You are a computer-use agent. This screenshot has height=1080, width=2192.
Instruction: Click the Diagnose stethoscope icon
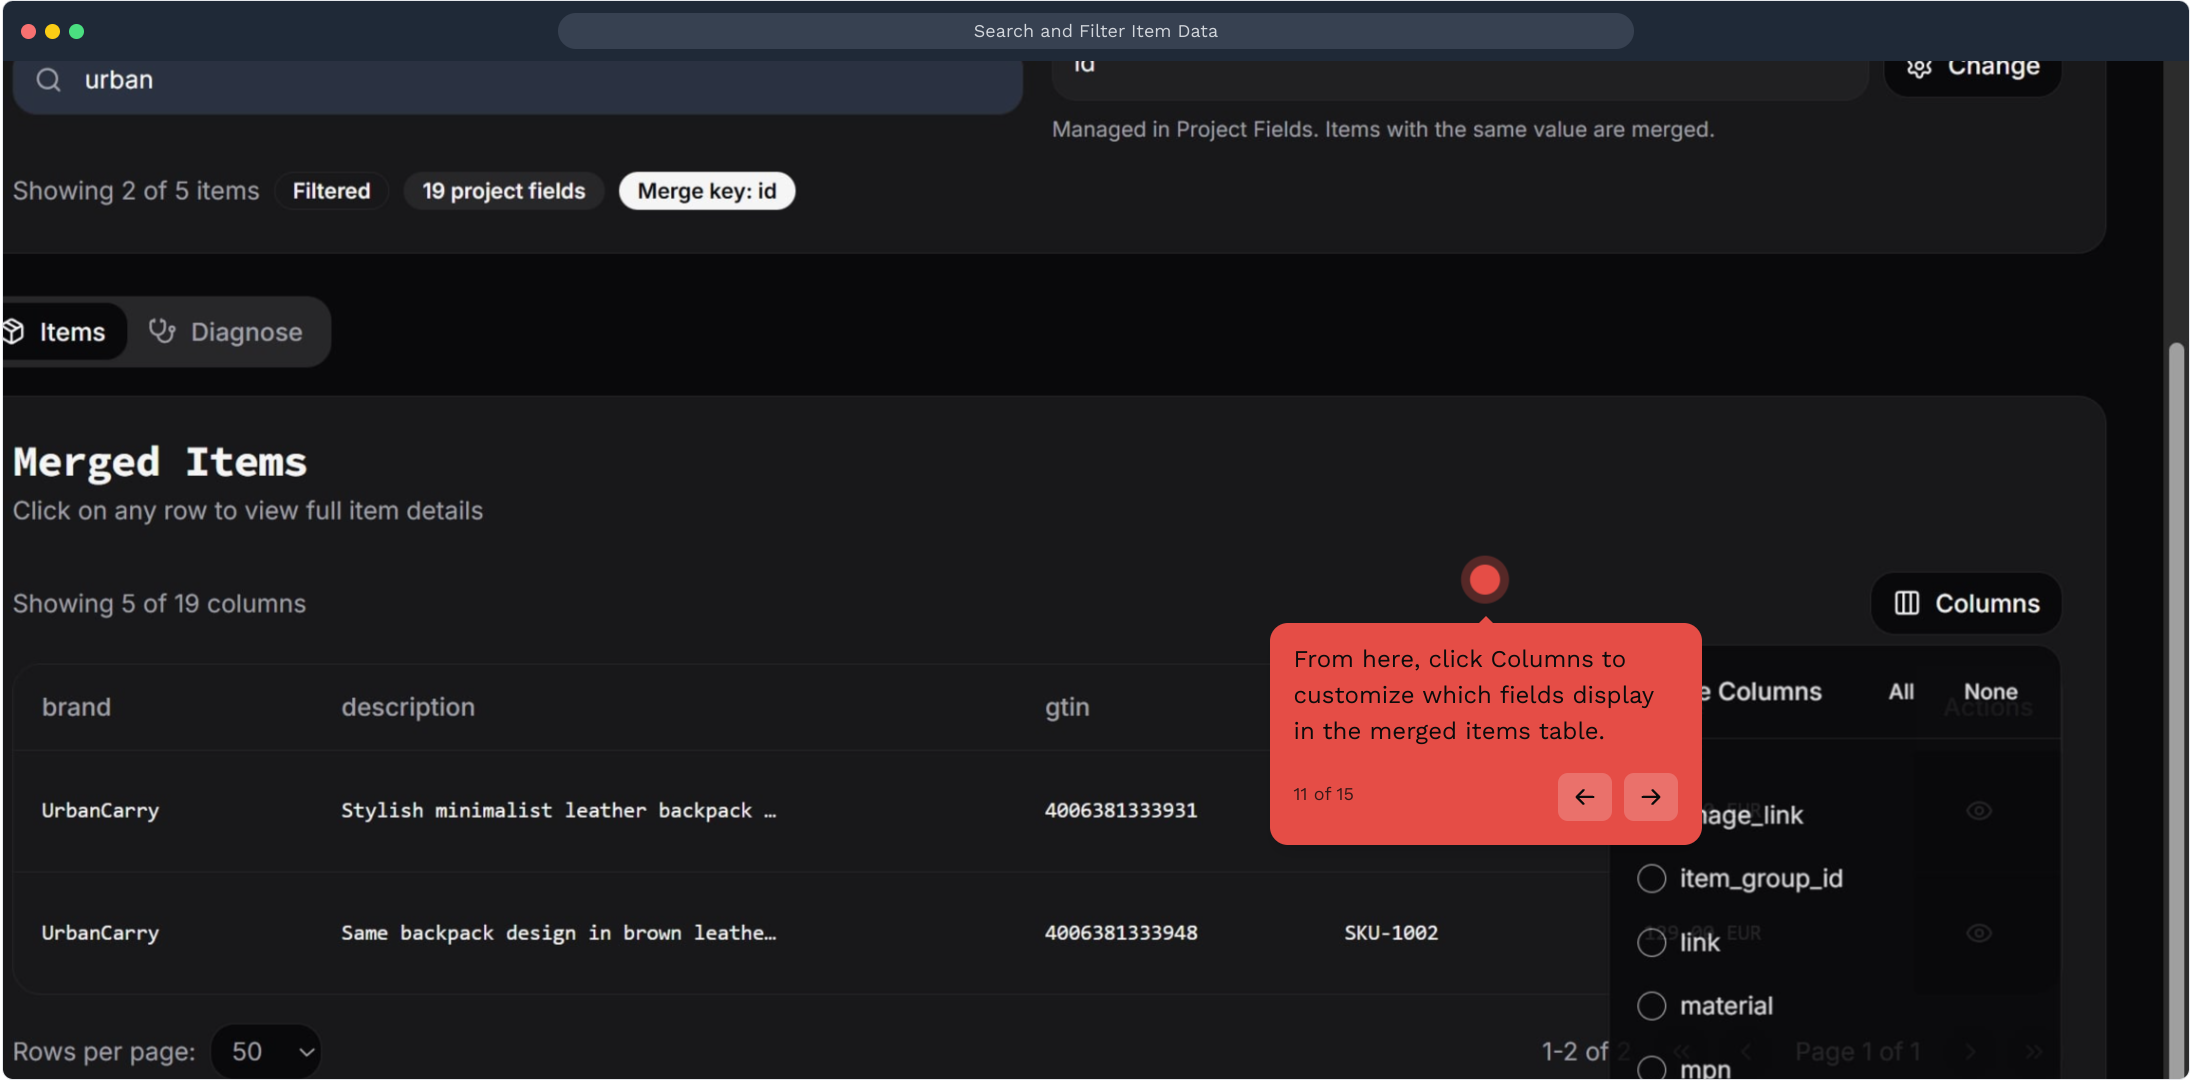[162, 331]
